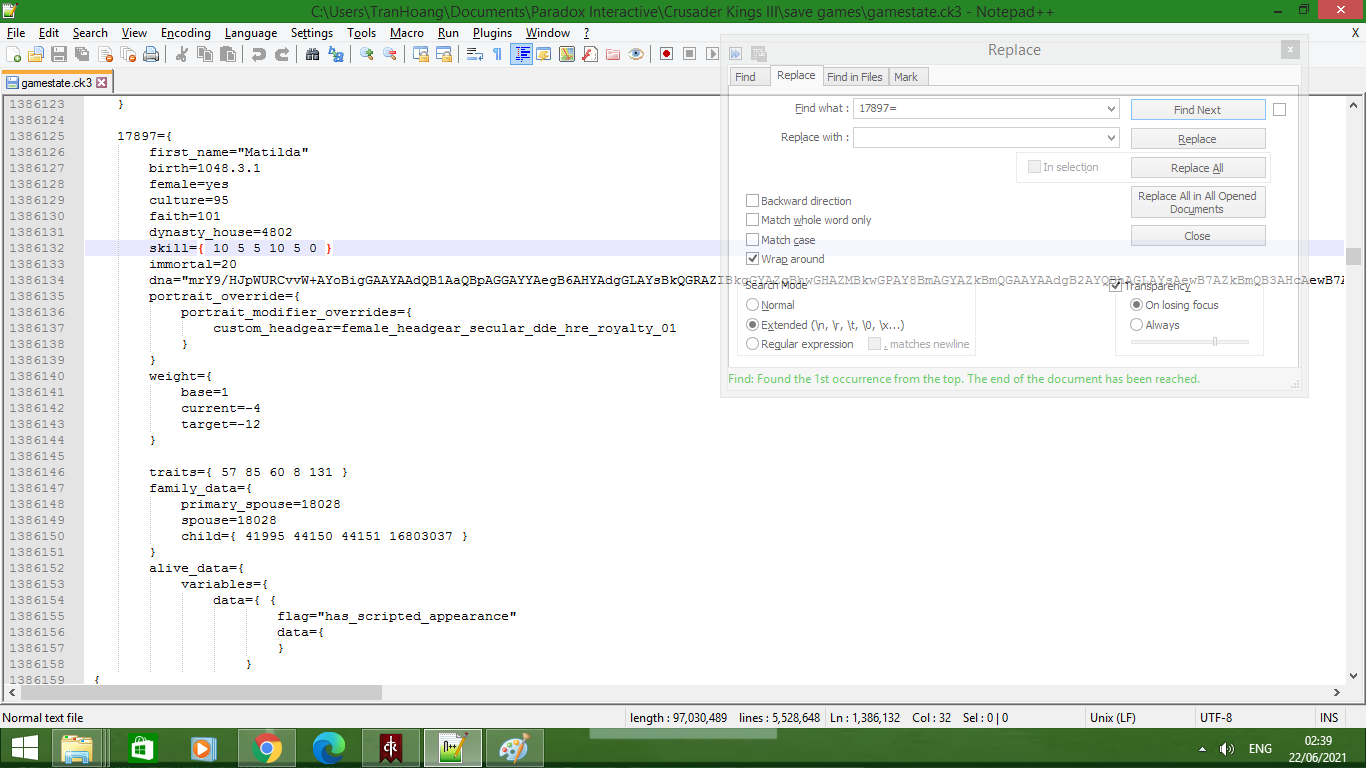
Task: Toggle the monitoring eye icon
Action: click(636, 54)
